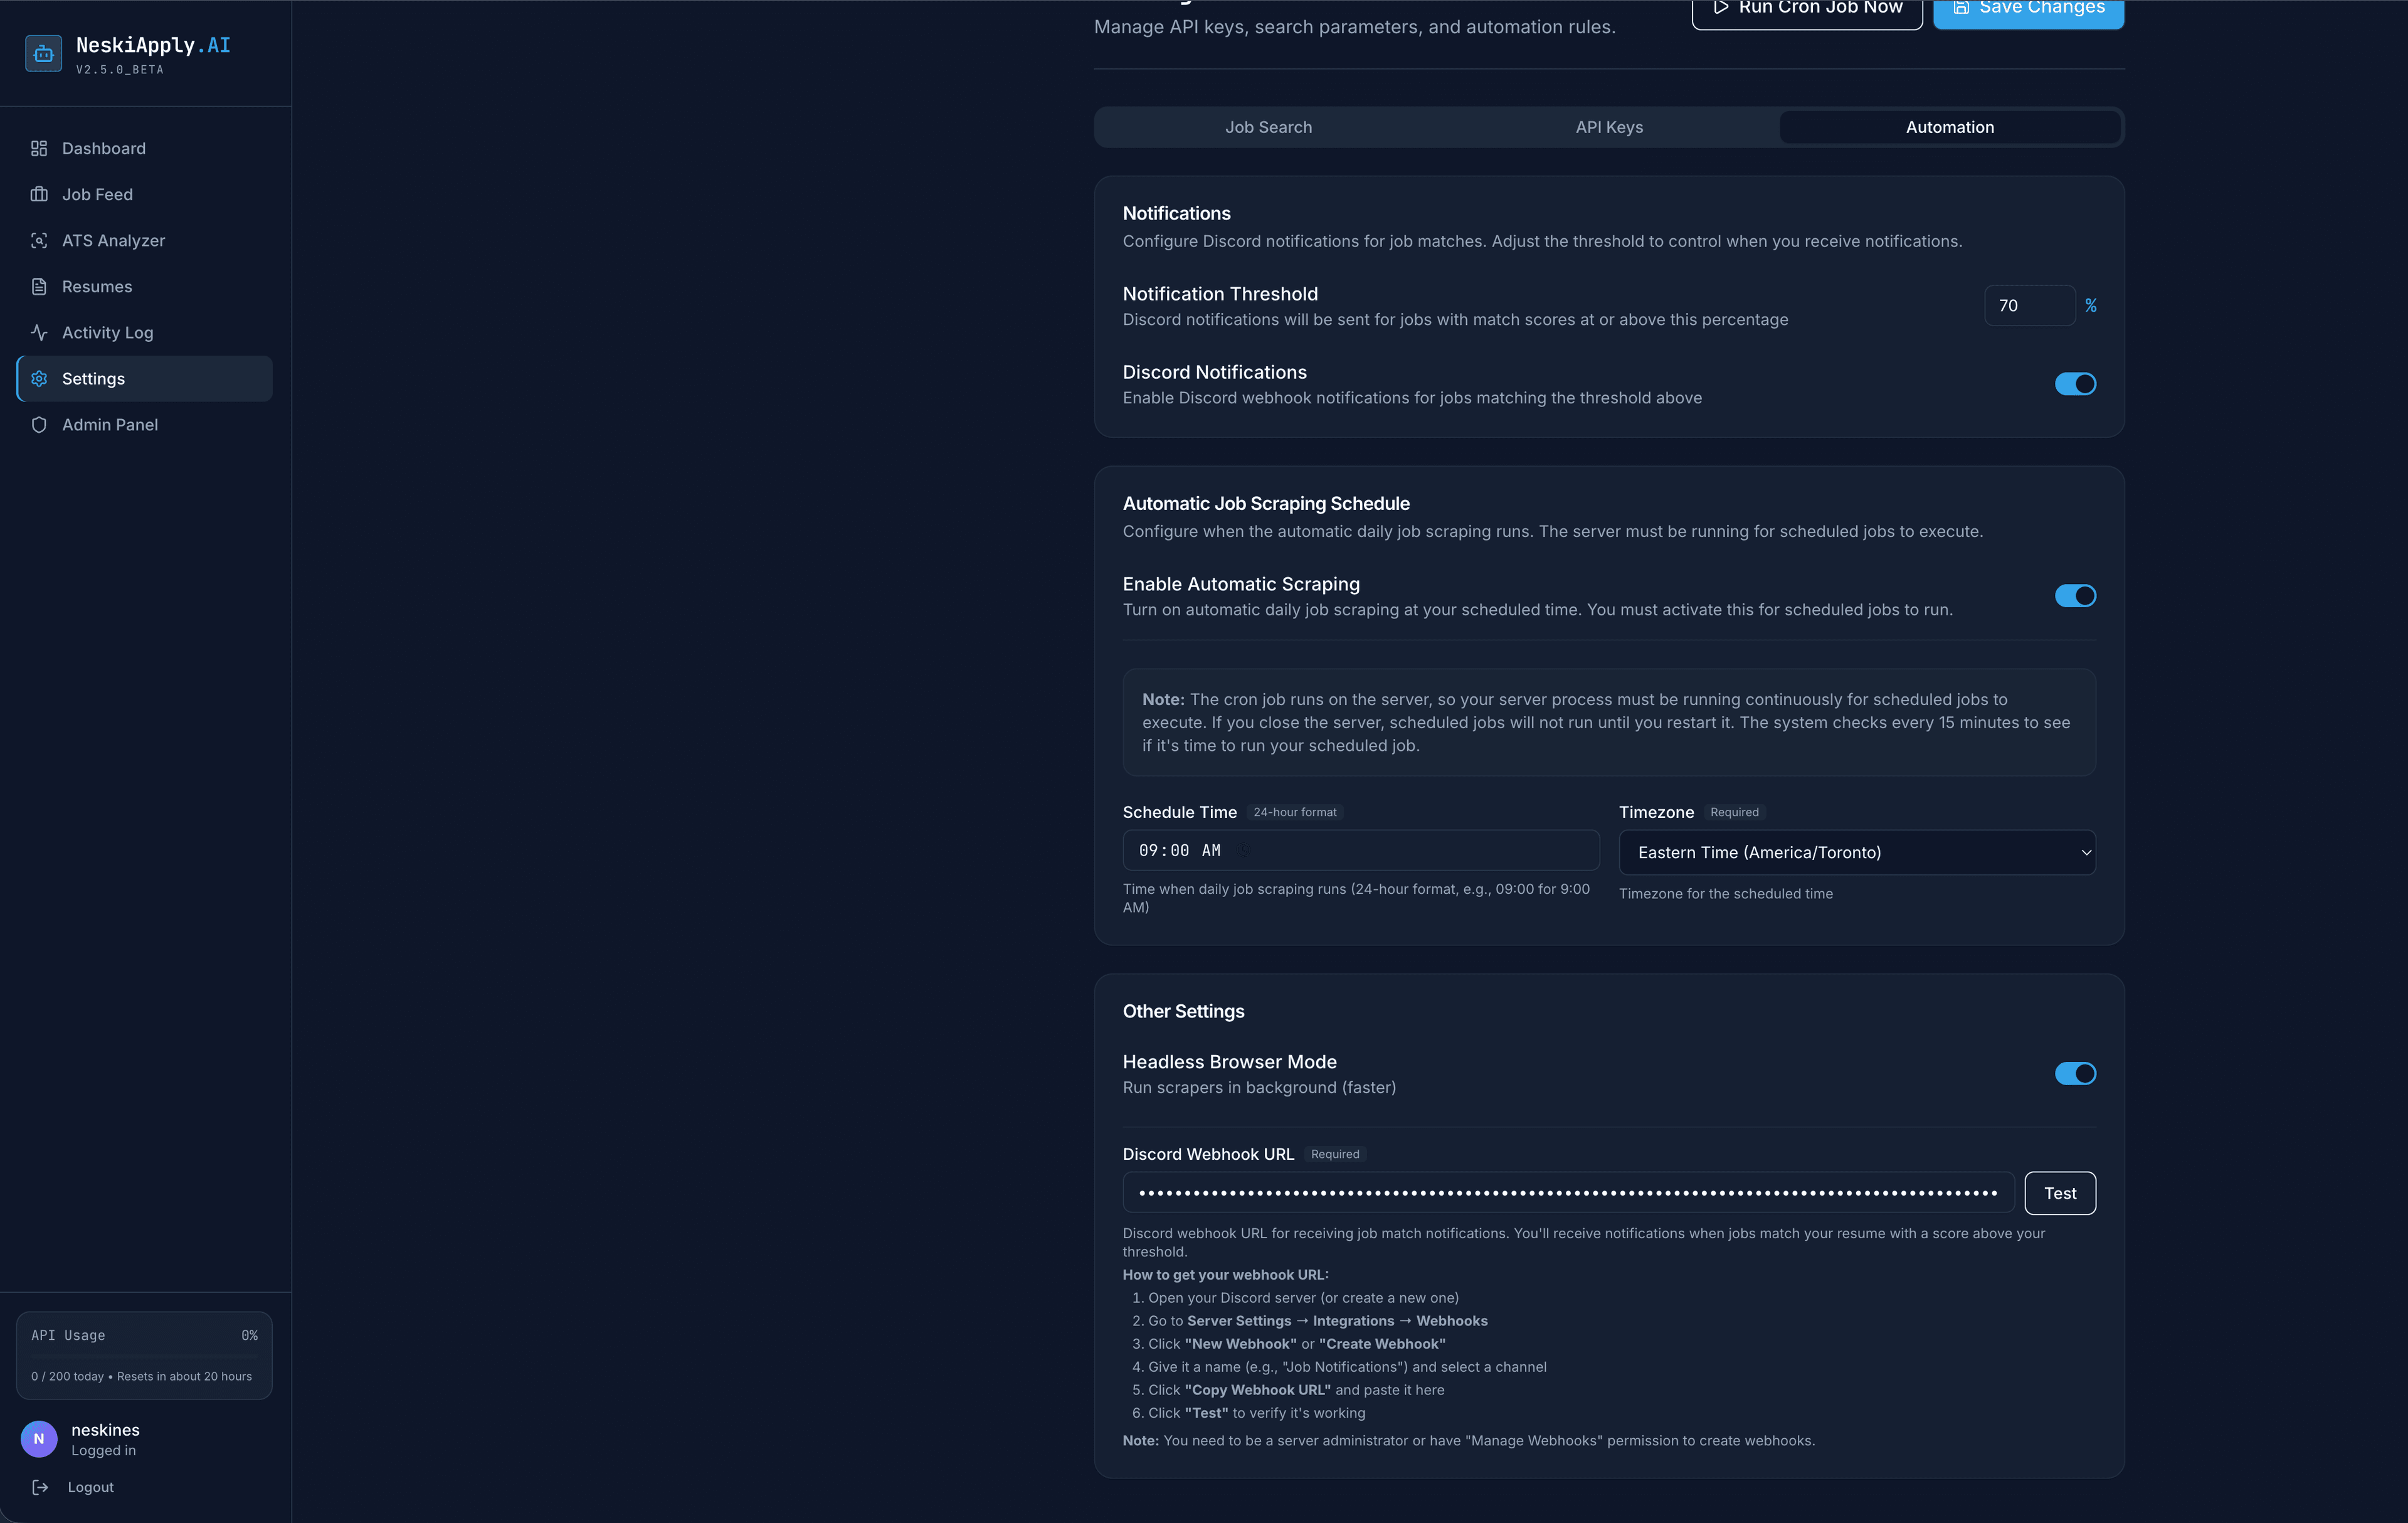The height and width of the screenshot is (1523, 2408).
Task: Turn off Enable Automatic Scraping
Action: (x=2075, y=595)
